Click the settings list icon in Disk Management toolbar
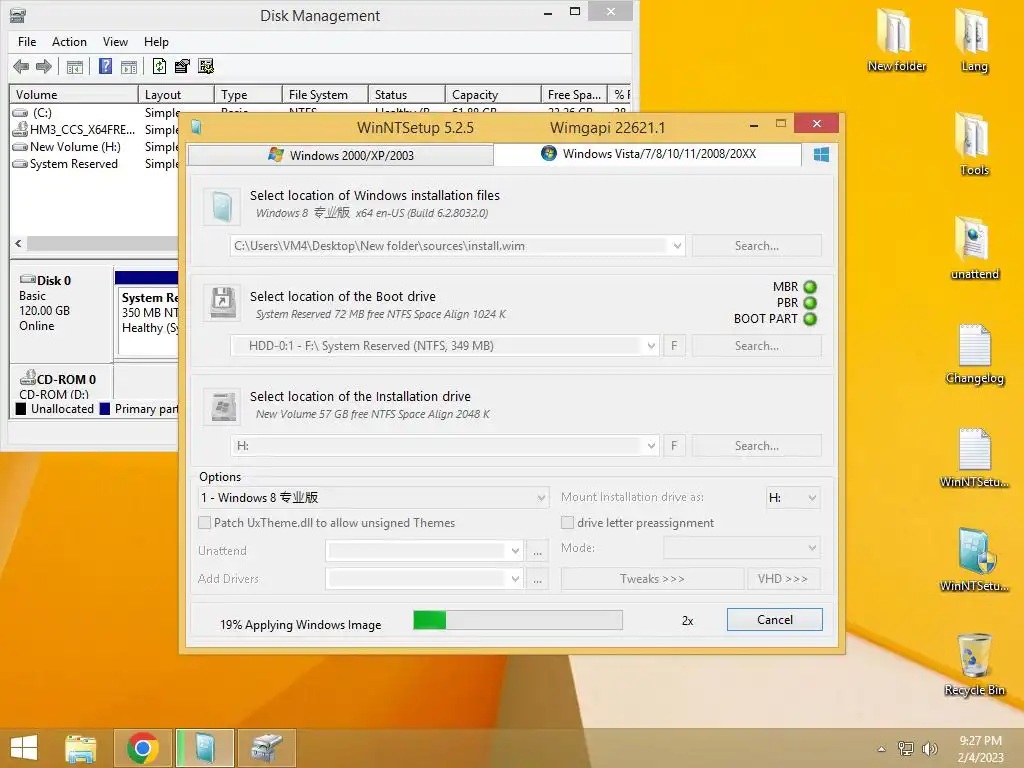The image size is (1024, 768). tap(206, 66)
